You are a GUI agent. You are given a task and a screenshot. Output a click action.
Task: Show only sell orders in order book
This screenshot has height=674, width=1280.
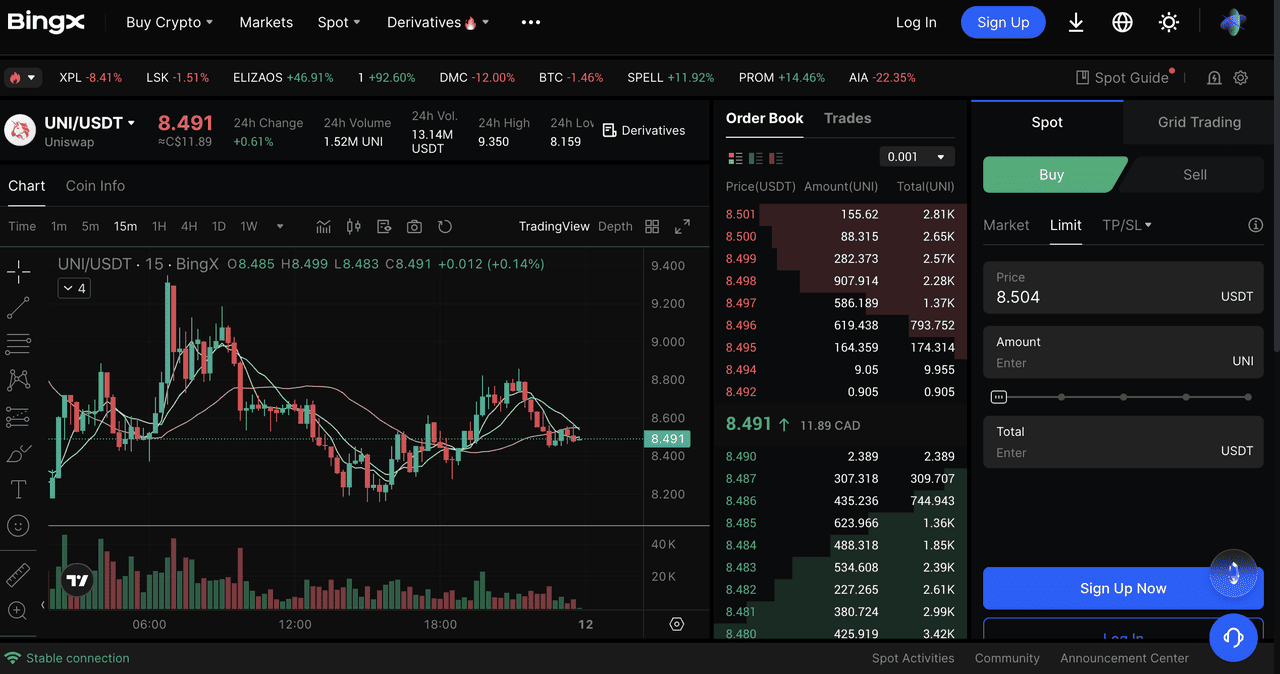click(775, 158)
